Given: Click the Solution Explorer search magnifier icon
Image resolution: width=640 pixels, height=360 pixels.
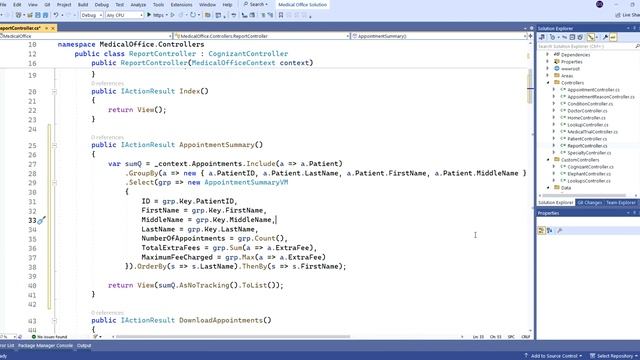Looking at the screenshot, I should [x=637, y=46].
